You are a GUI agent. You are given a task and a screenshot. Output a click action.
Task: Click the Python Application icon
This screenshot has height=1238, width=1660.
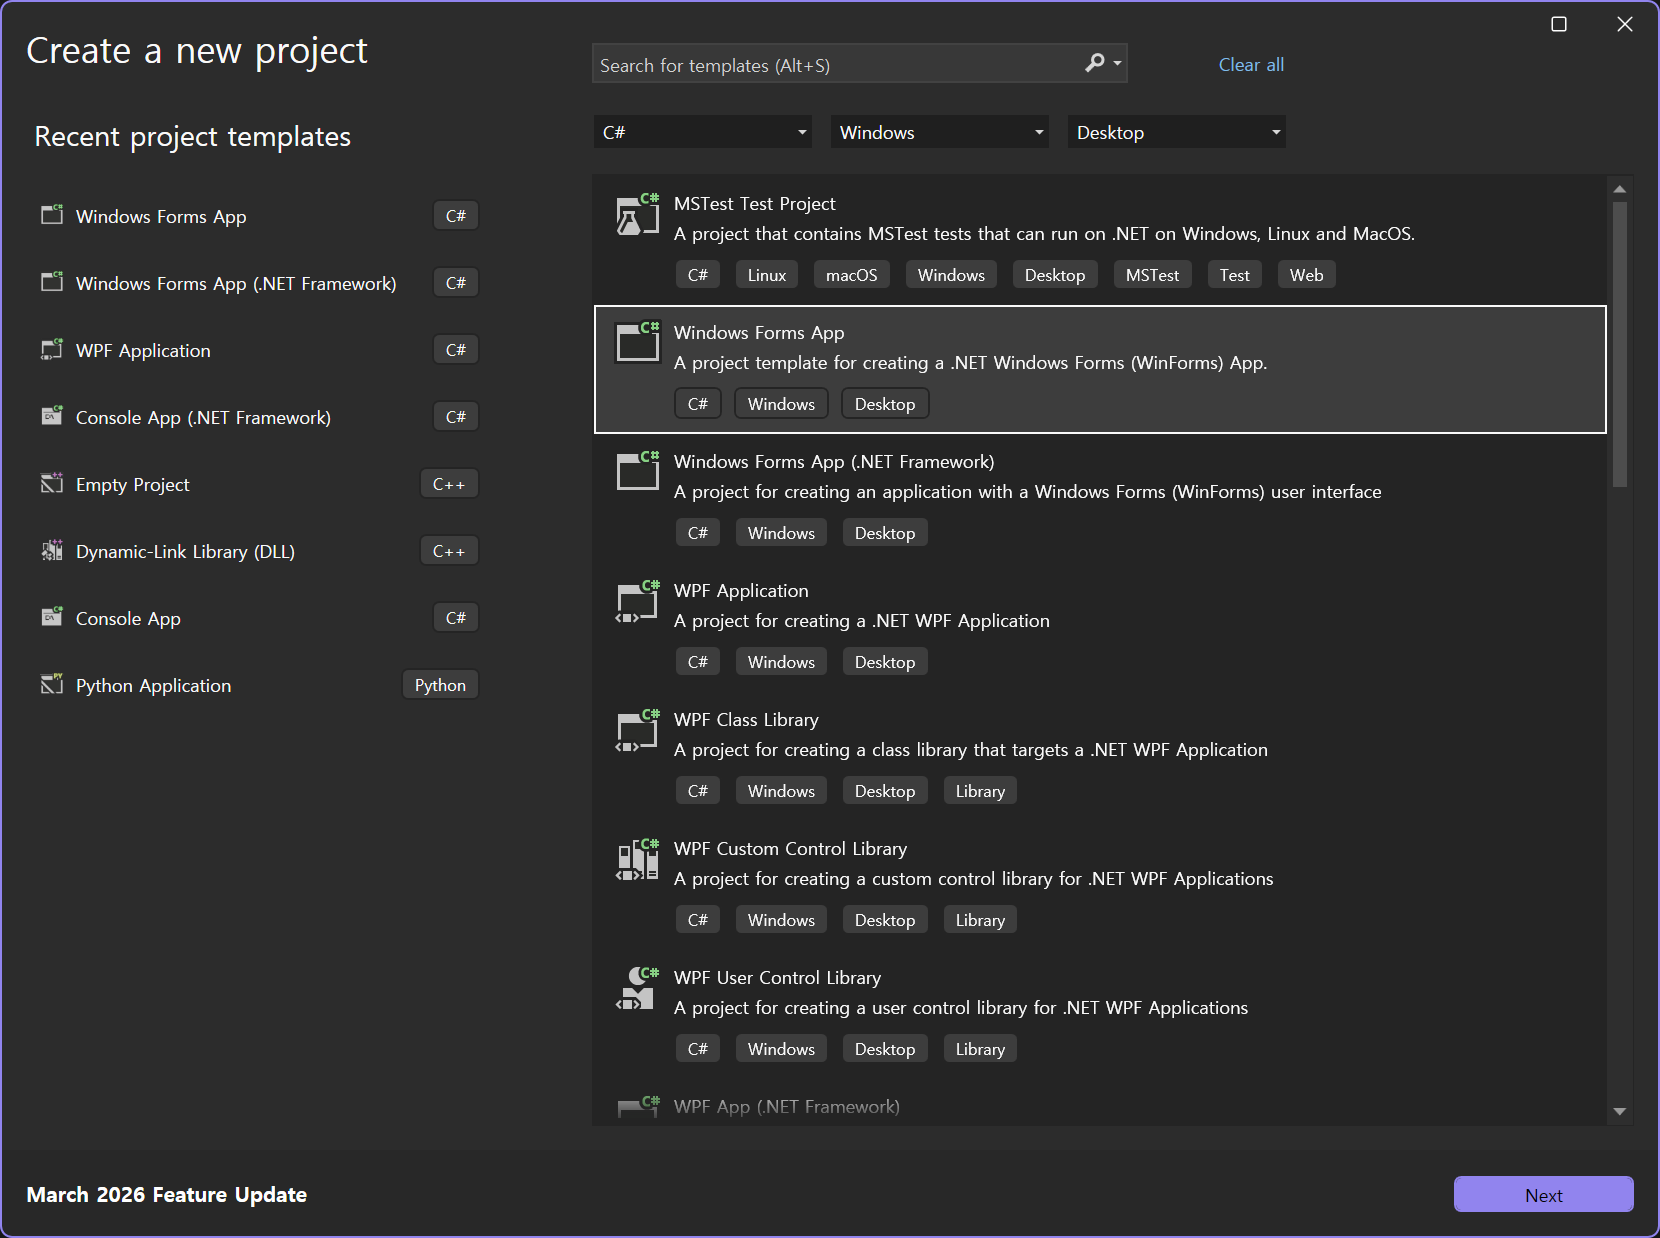52,684
